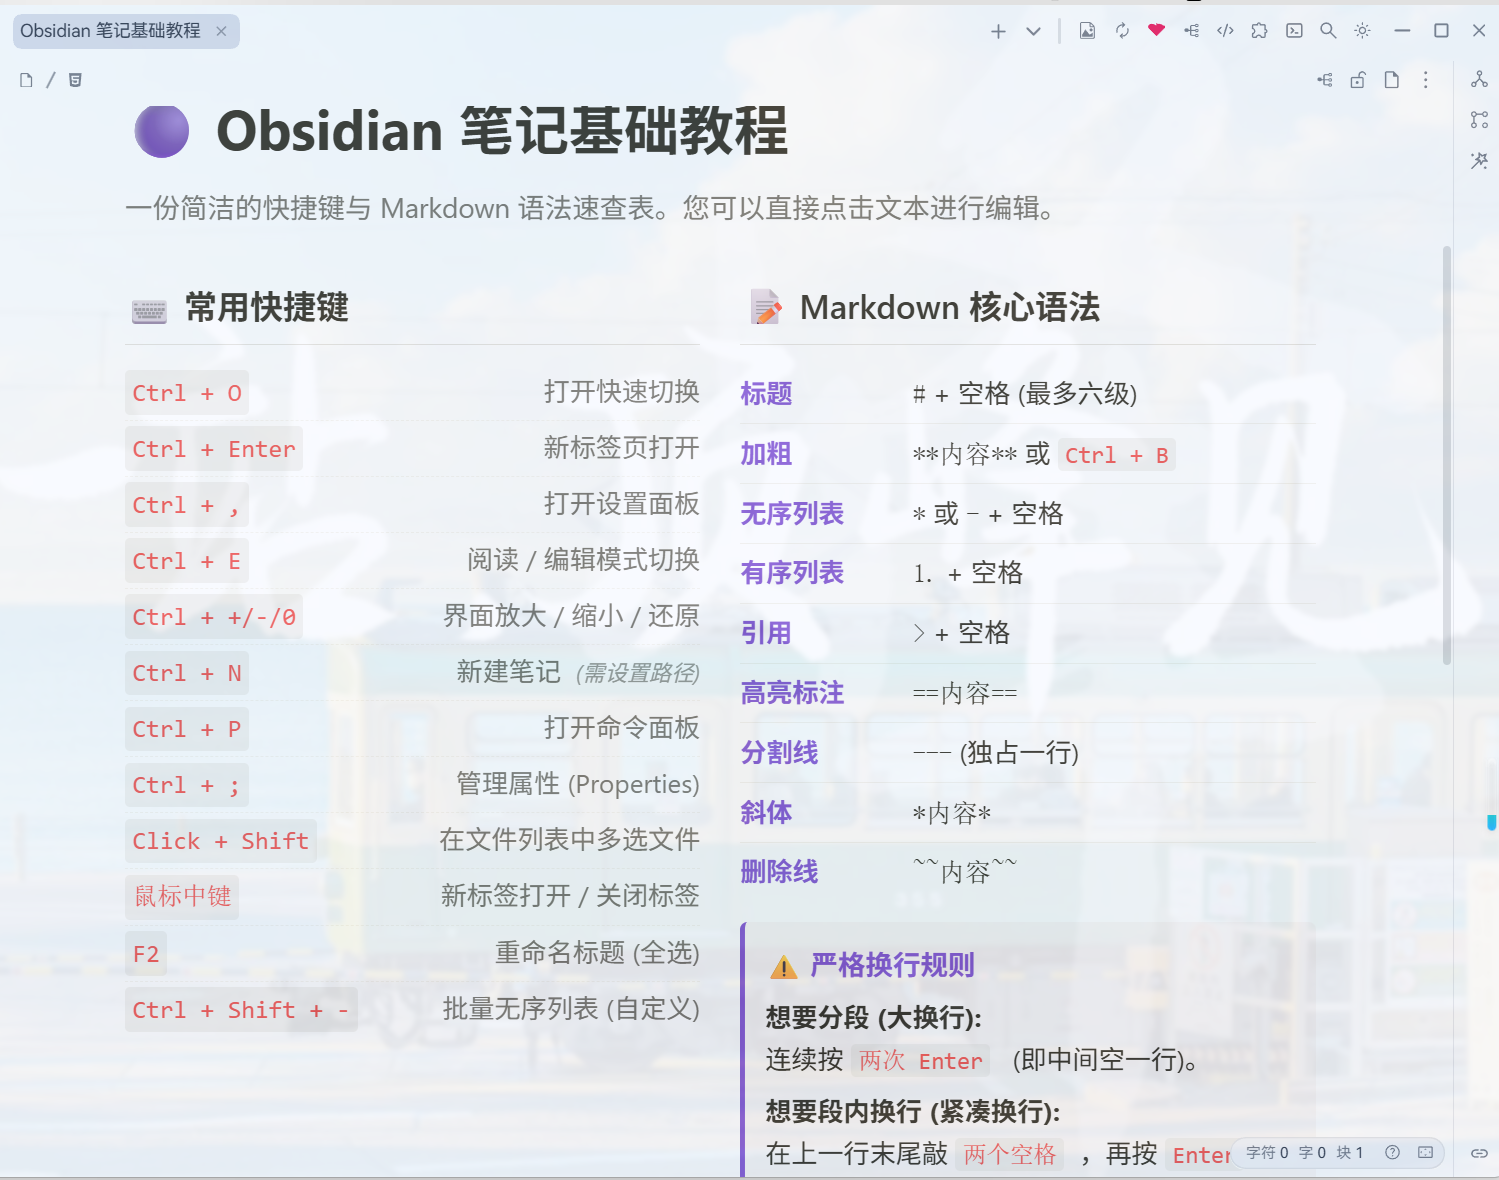The width and height of the screenshot is (1499, 1180).
Task: Click the Ctrl + B chip
Action: point(1116,455)
